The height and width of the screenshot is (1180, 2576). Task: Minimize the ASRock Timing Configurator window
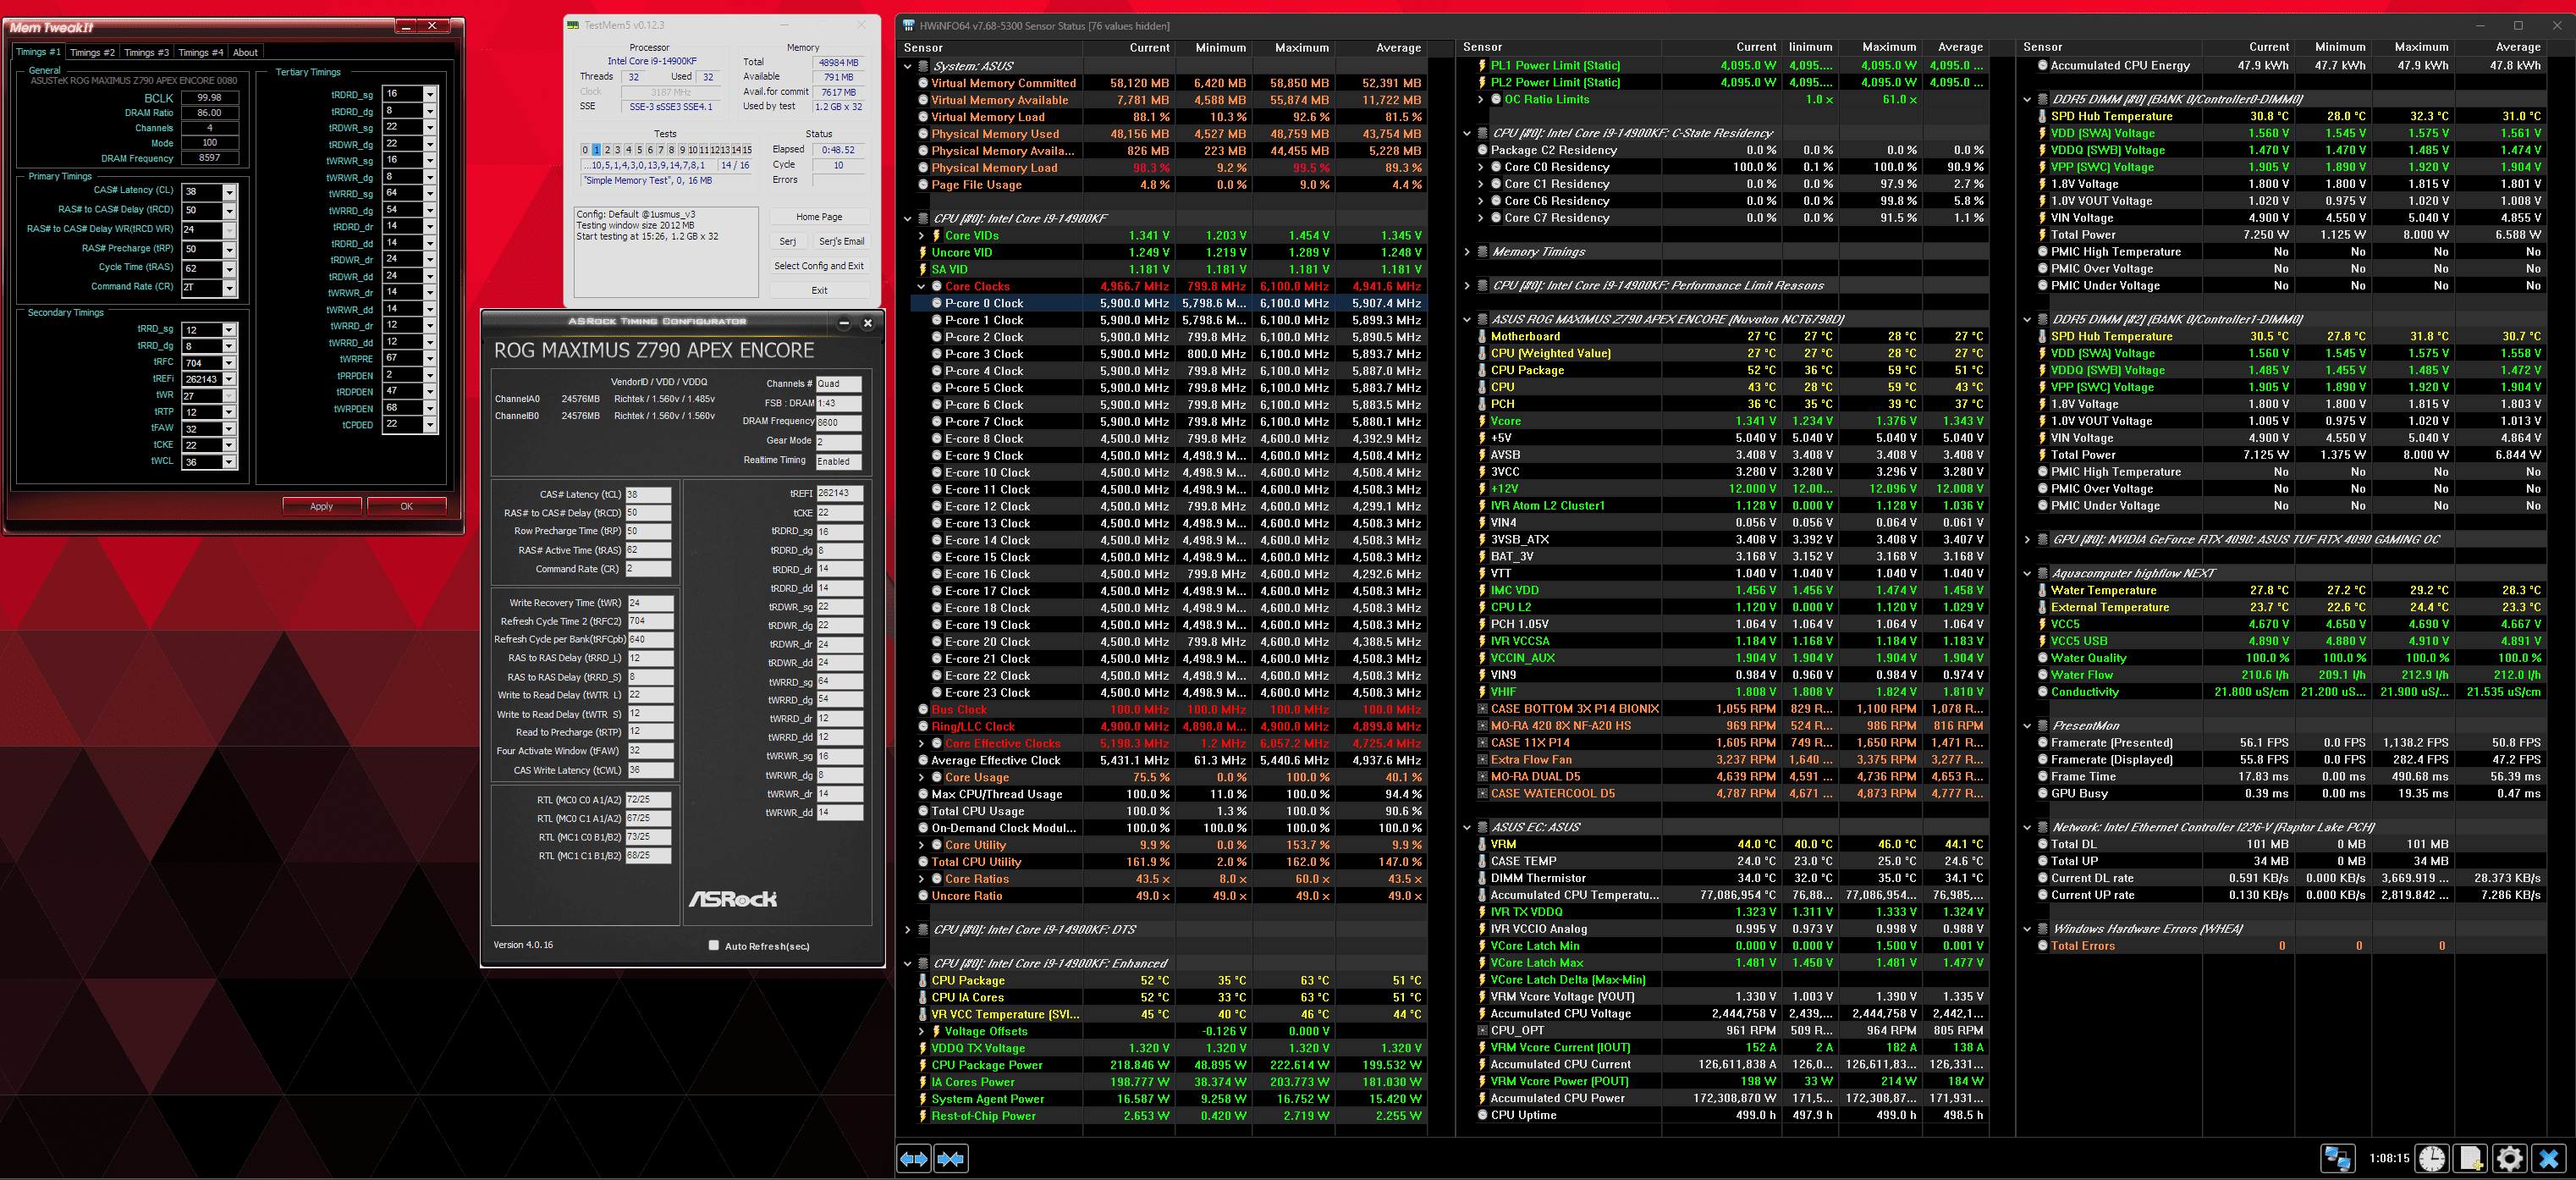point(843,322)
